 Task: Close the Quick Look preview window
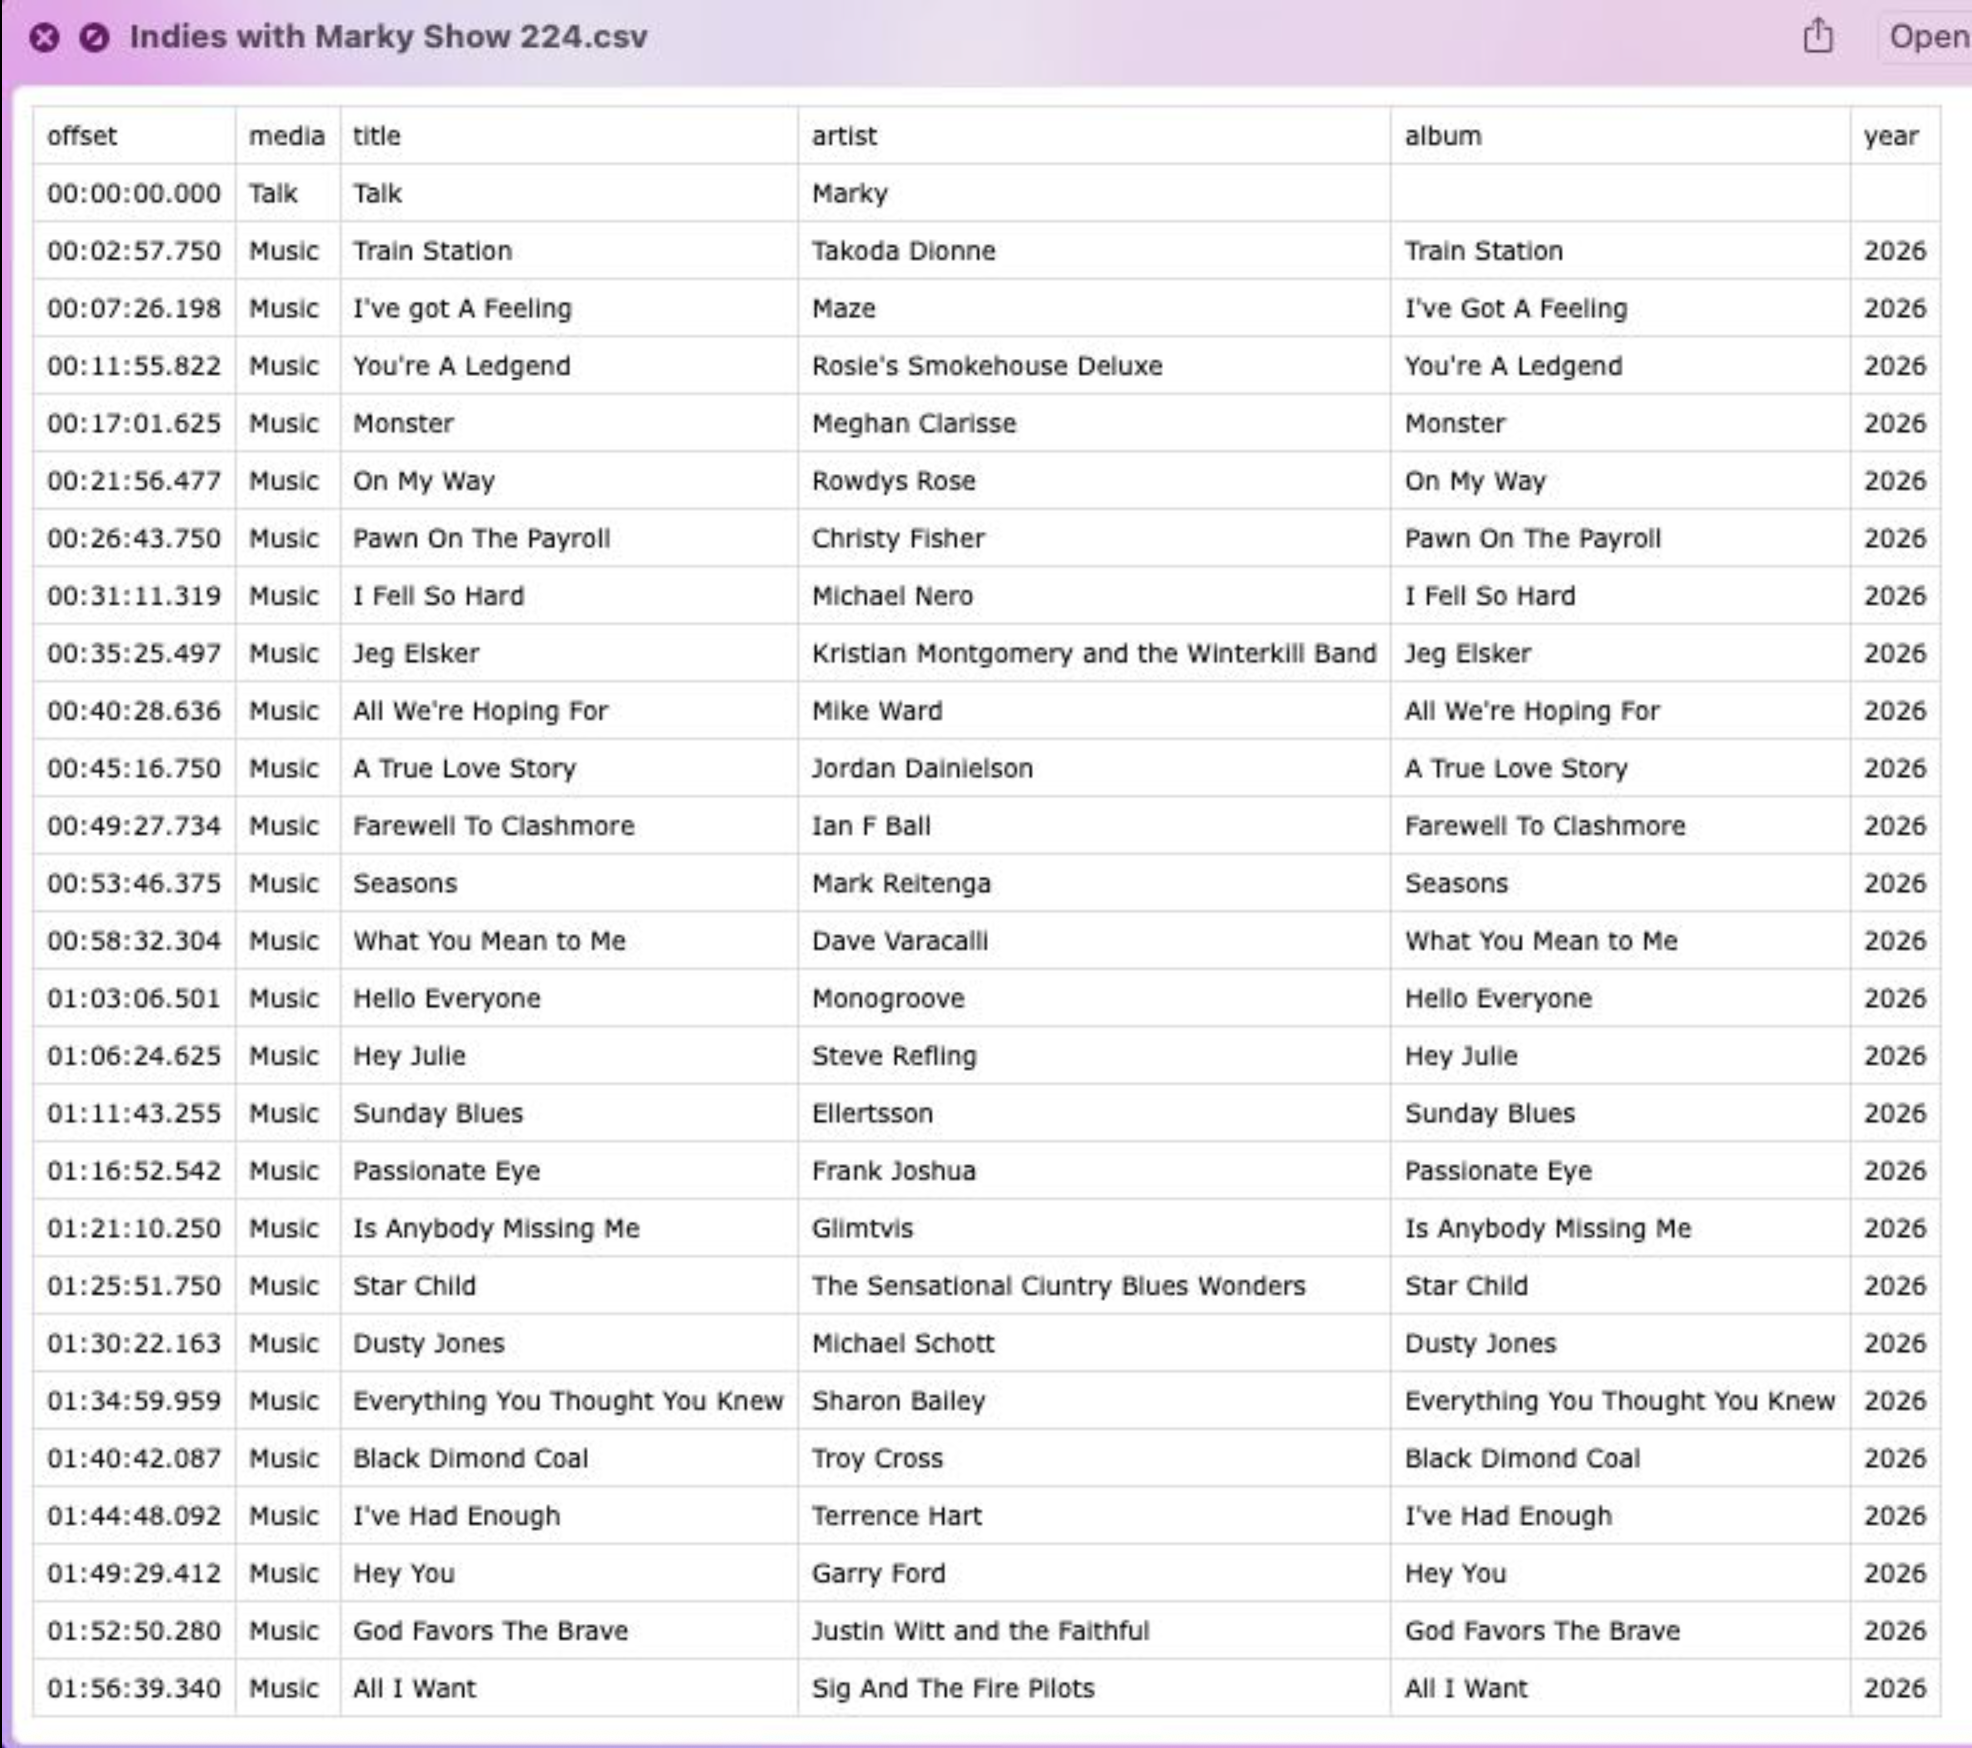point(44,38)
